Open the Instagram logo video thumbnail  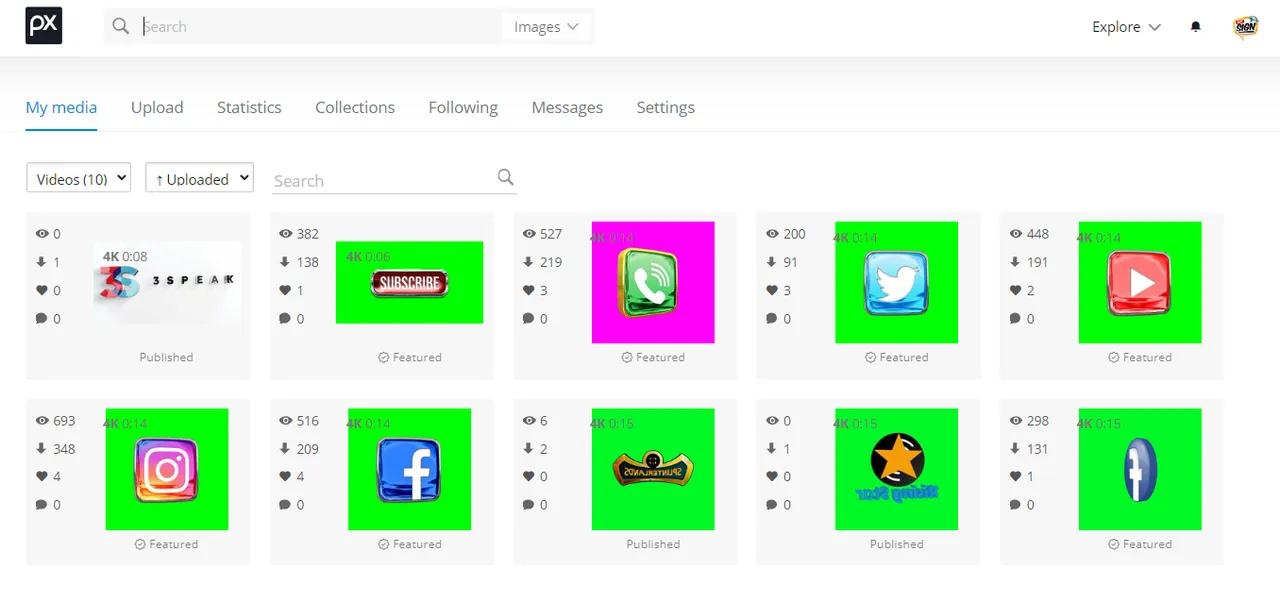click(167, 469)
